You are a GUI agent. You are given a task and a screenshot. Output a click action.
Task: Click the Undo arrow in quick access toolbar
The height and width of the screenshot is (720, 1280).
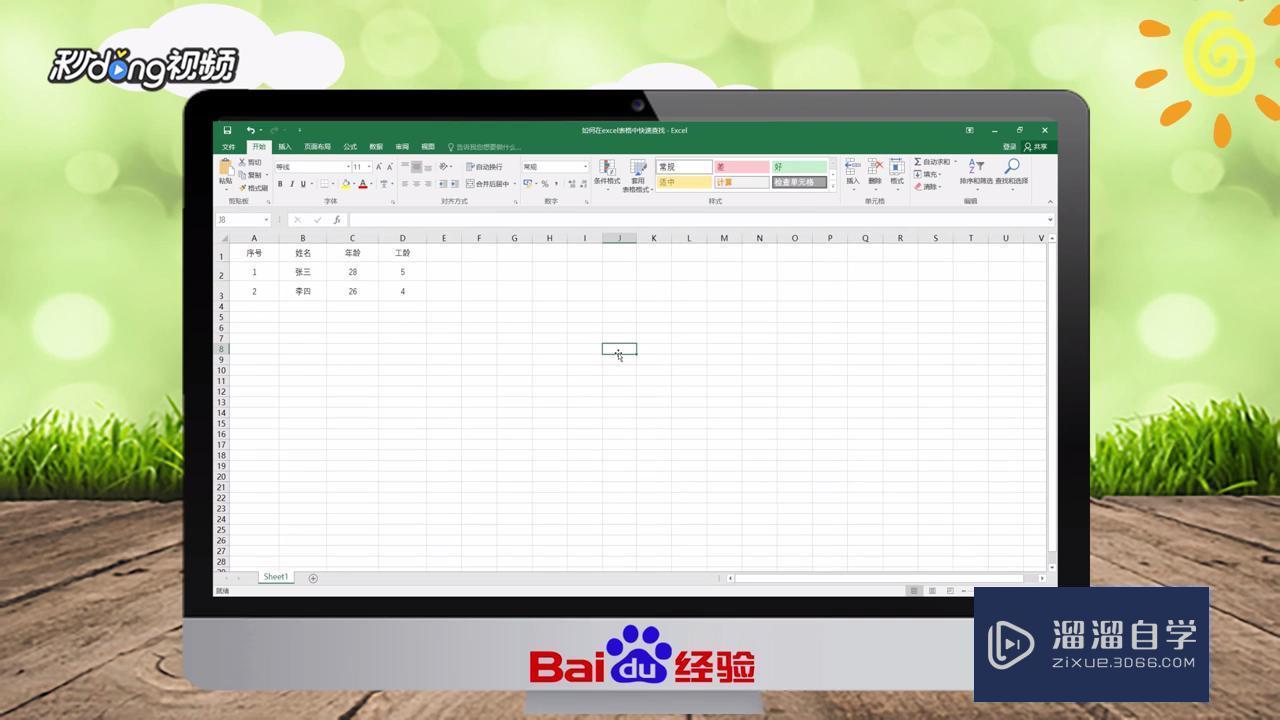pyautogui.click(x=250, y=130)
